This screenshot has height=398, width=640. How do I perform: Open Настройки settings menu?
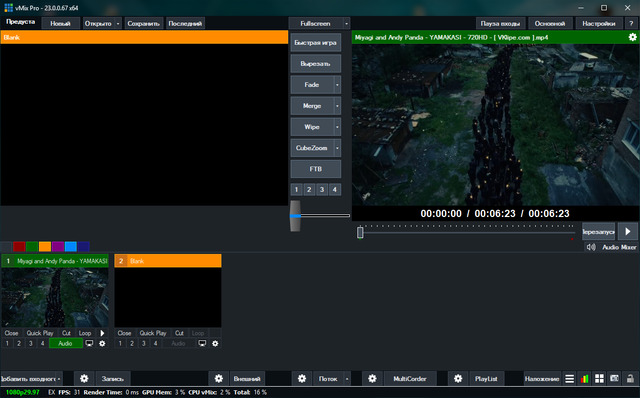click(x=598, y=23)
